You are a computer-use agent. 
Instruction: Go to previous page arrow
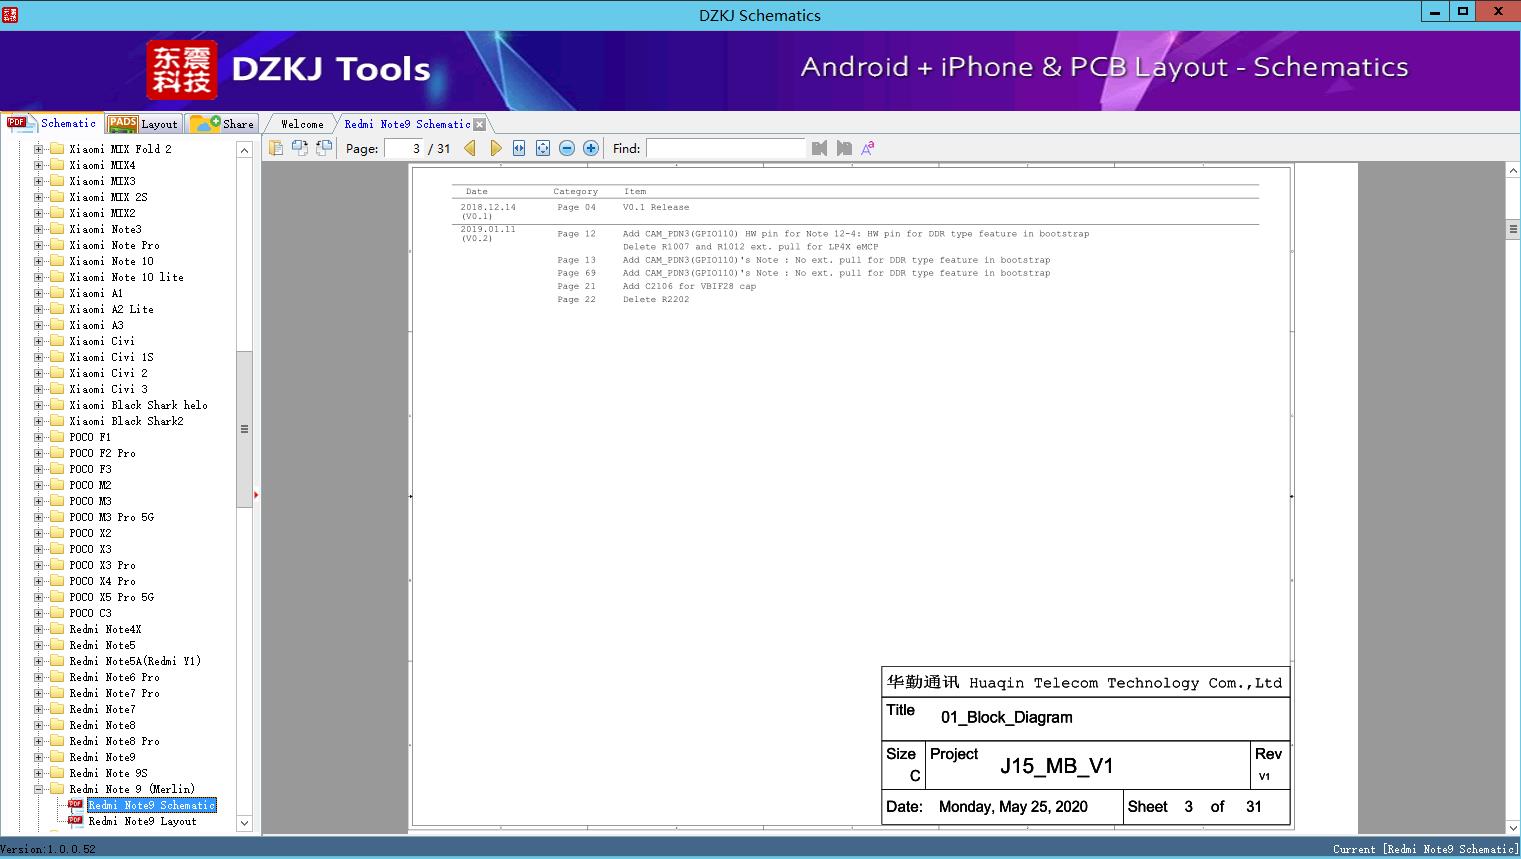click(470, 148)
